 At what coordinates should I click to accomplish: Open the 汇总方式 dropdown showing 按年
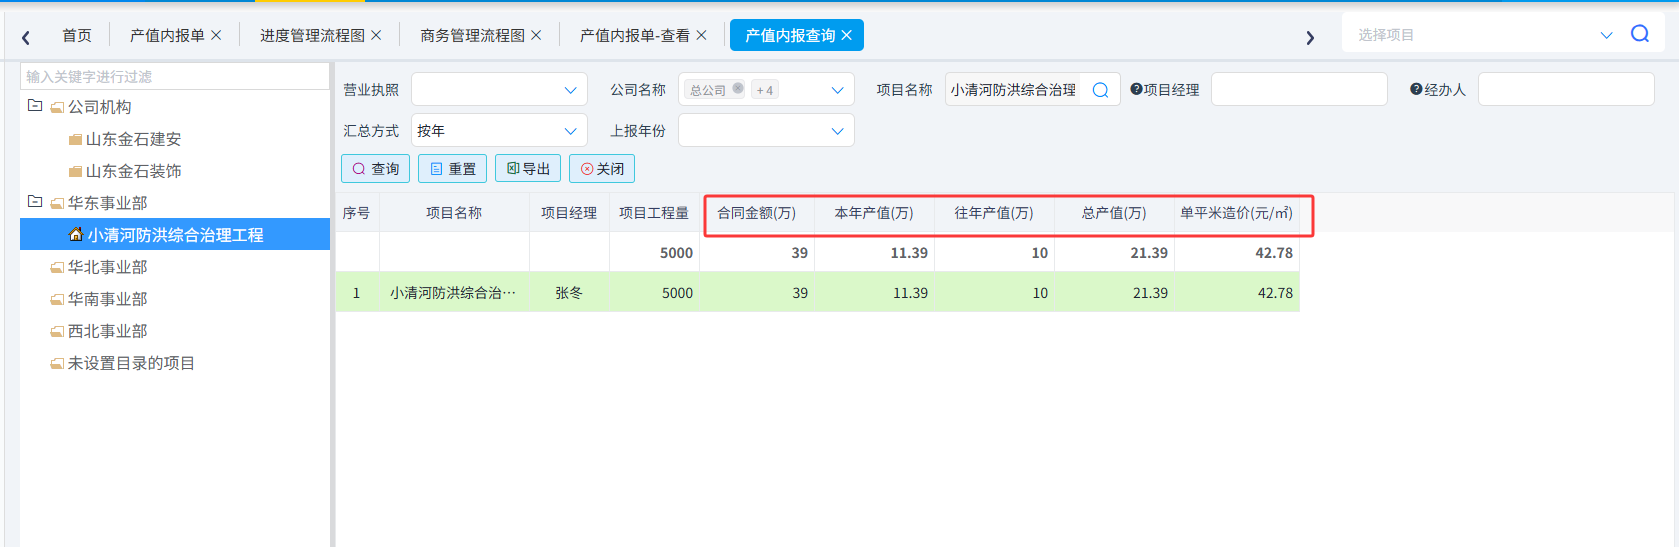(x=499, y=130)
